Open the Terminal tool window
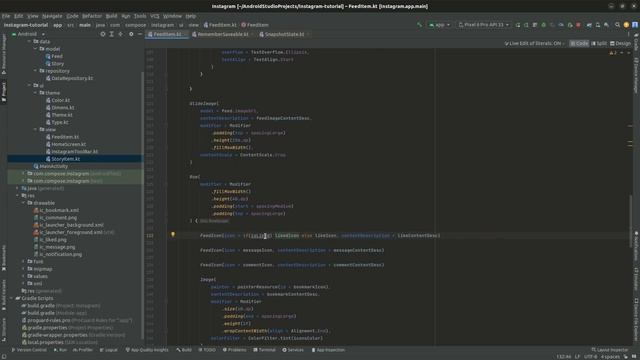This screenshot has height=360, width=640. pyautogui.click(x=264, y=350)
